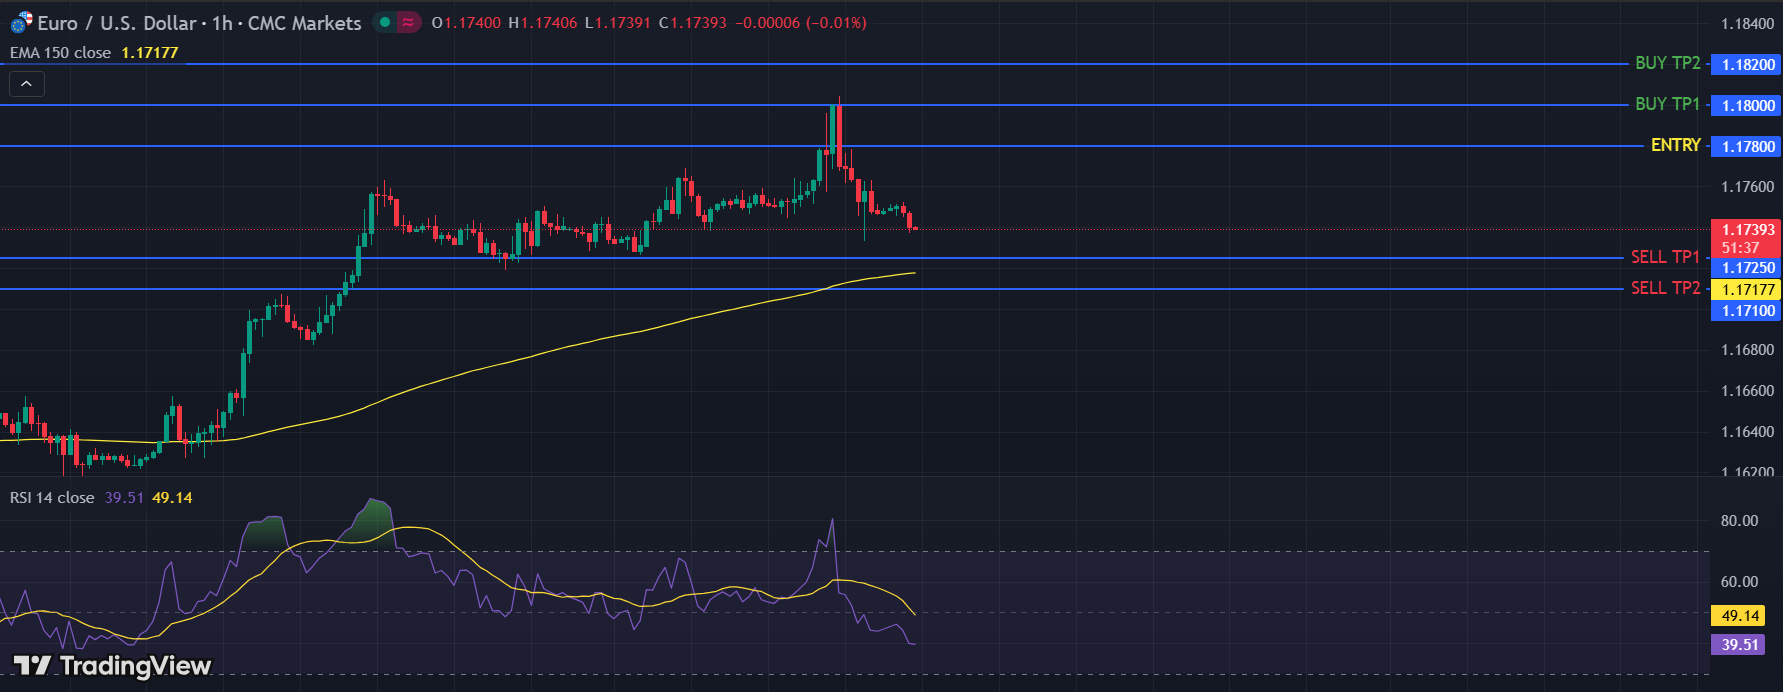Click the BUY TP2 line label
1783x692 pixels.
tap(1667, 63)
